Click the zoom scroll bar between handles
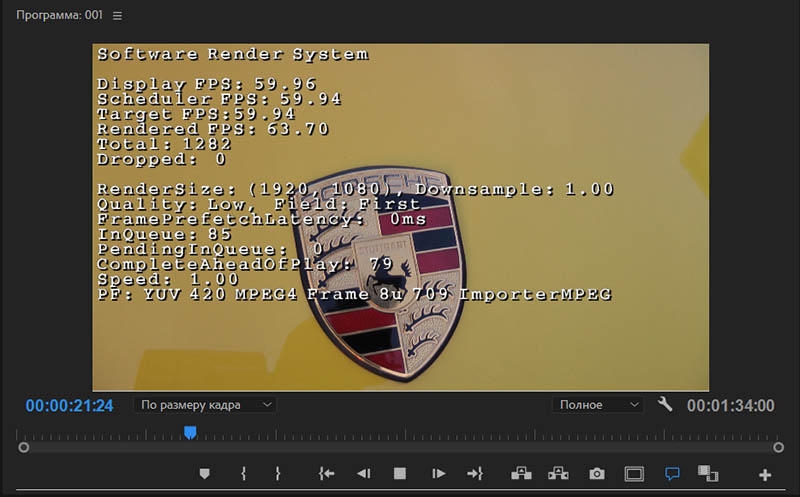The height and width of the screenshot is (497, 800). pos(401,448)
